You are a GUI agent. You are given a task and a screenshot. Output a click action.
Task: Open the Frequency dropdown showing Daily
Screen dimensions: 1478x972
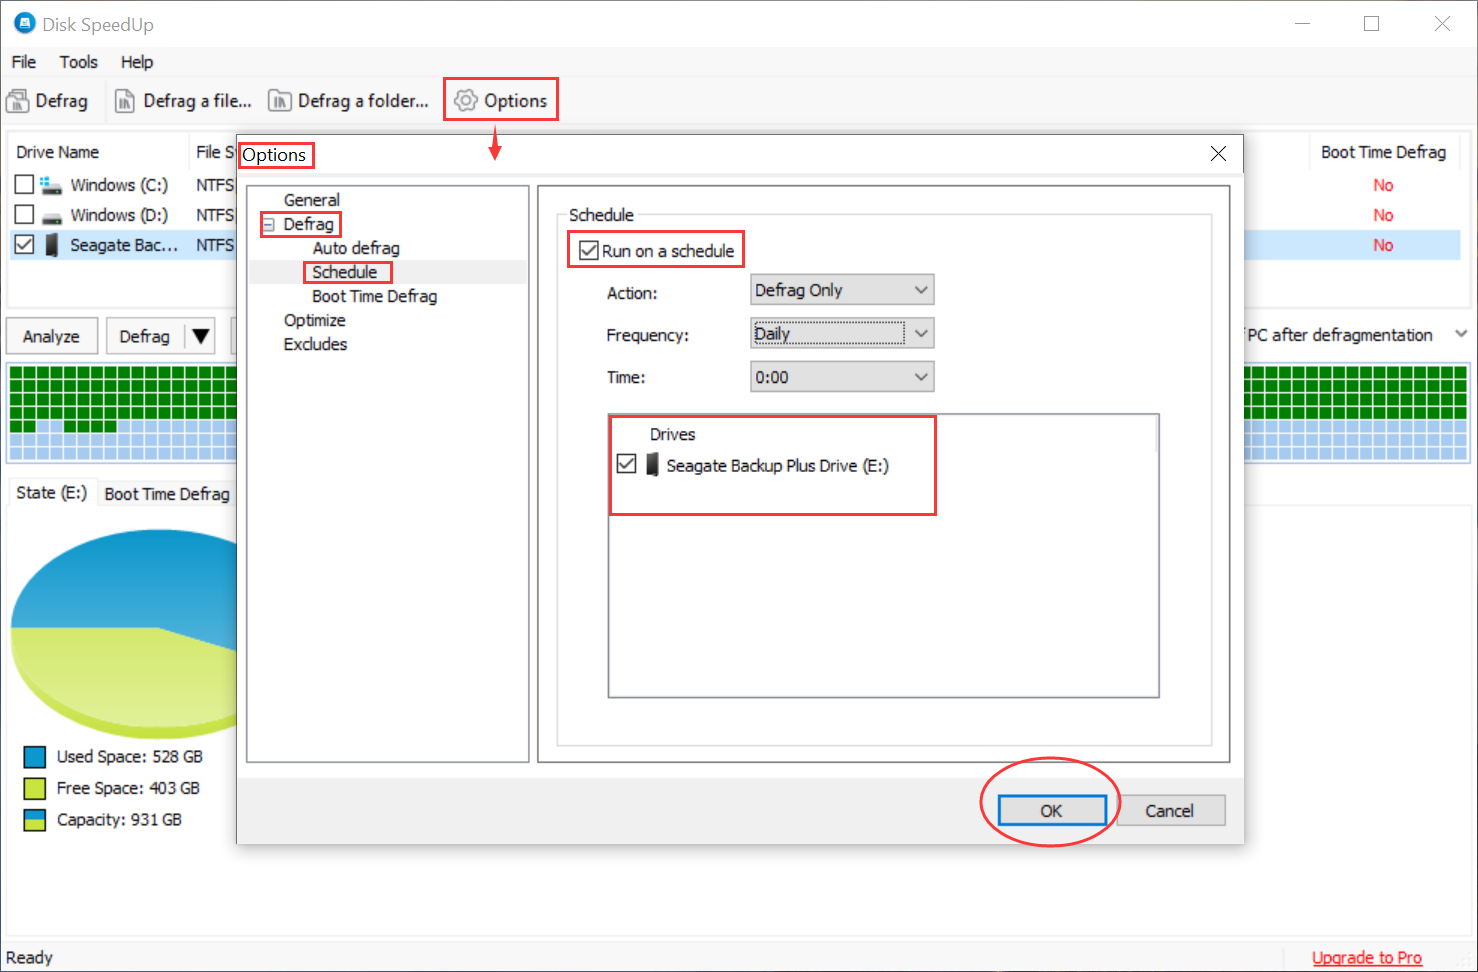[920, 333]
